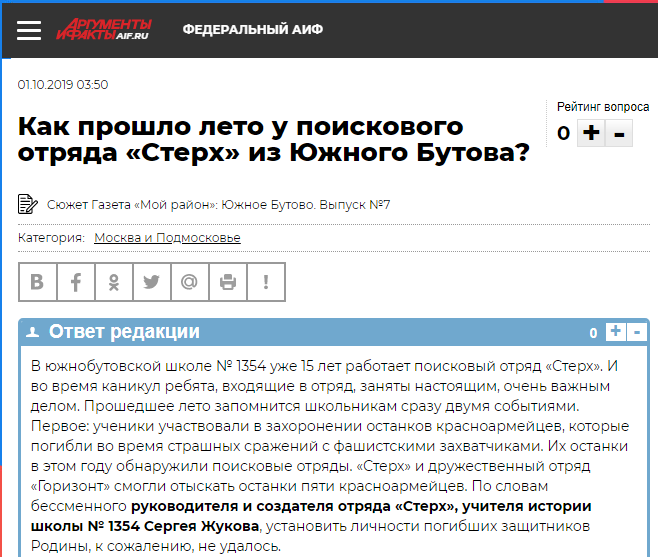Open the Москва и Подмосковье category link
This screenshot has width=658, height=557.
[x=167, y=238]
